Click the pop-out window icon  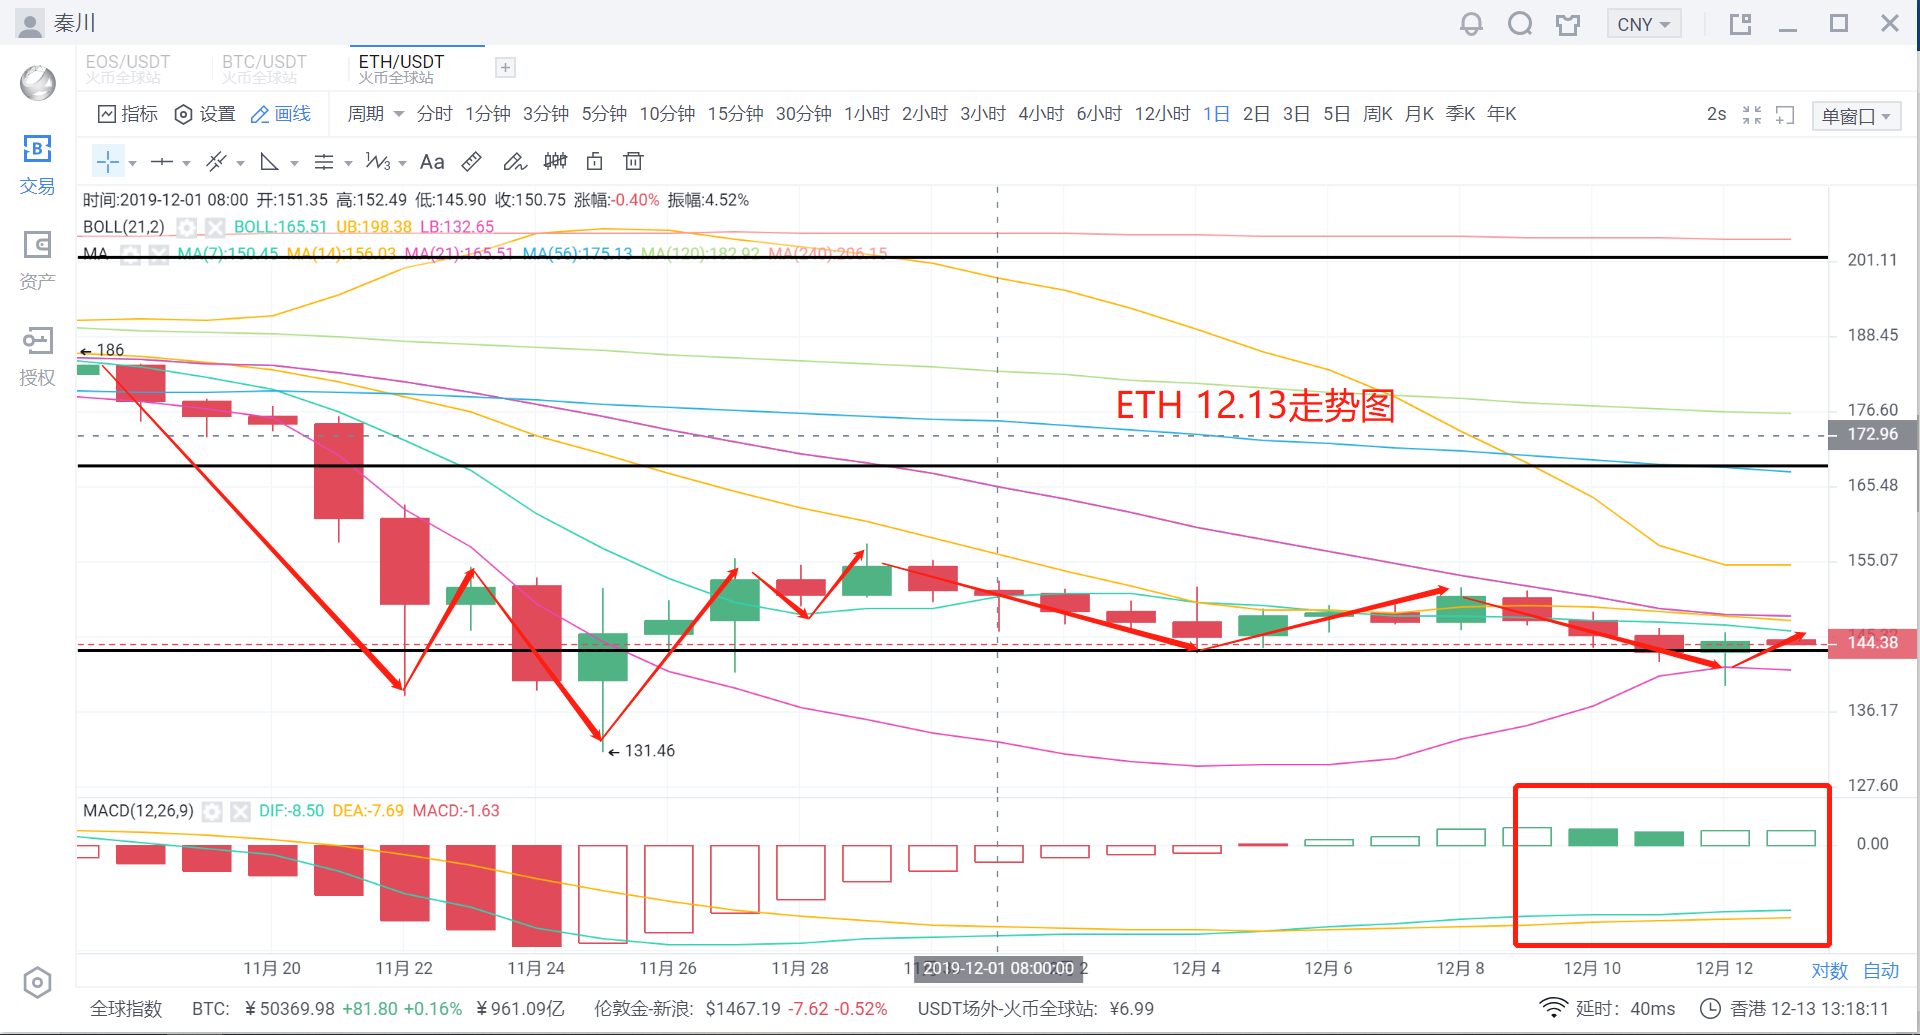(1740, 24)
